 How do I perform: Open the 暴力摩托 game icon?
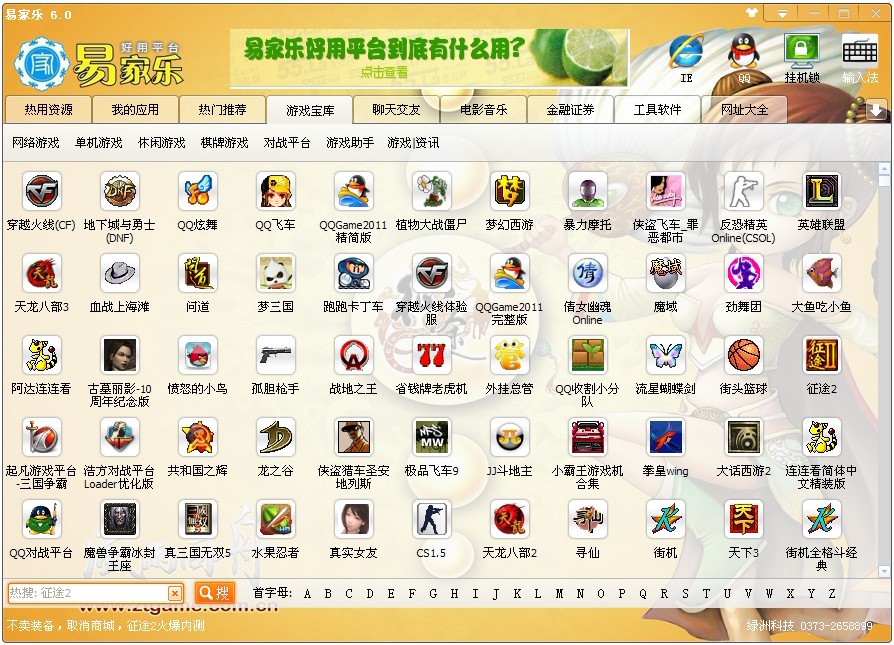click(588, 192)
